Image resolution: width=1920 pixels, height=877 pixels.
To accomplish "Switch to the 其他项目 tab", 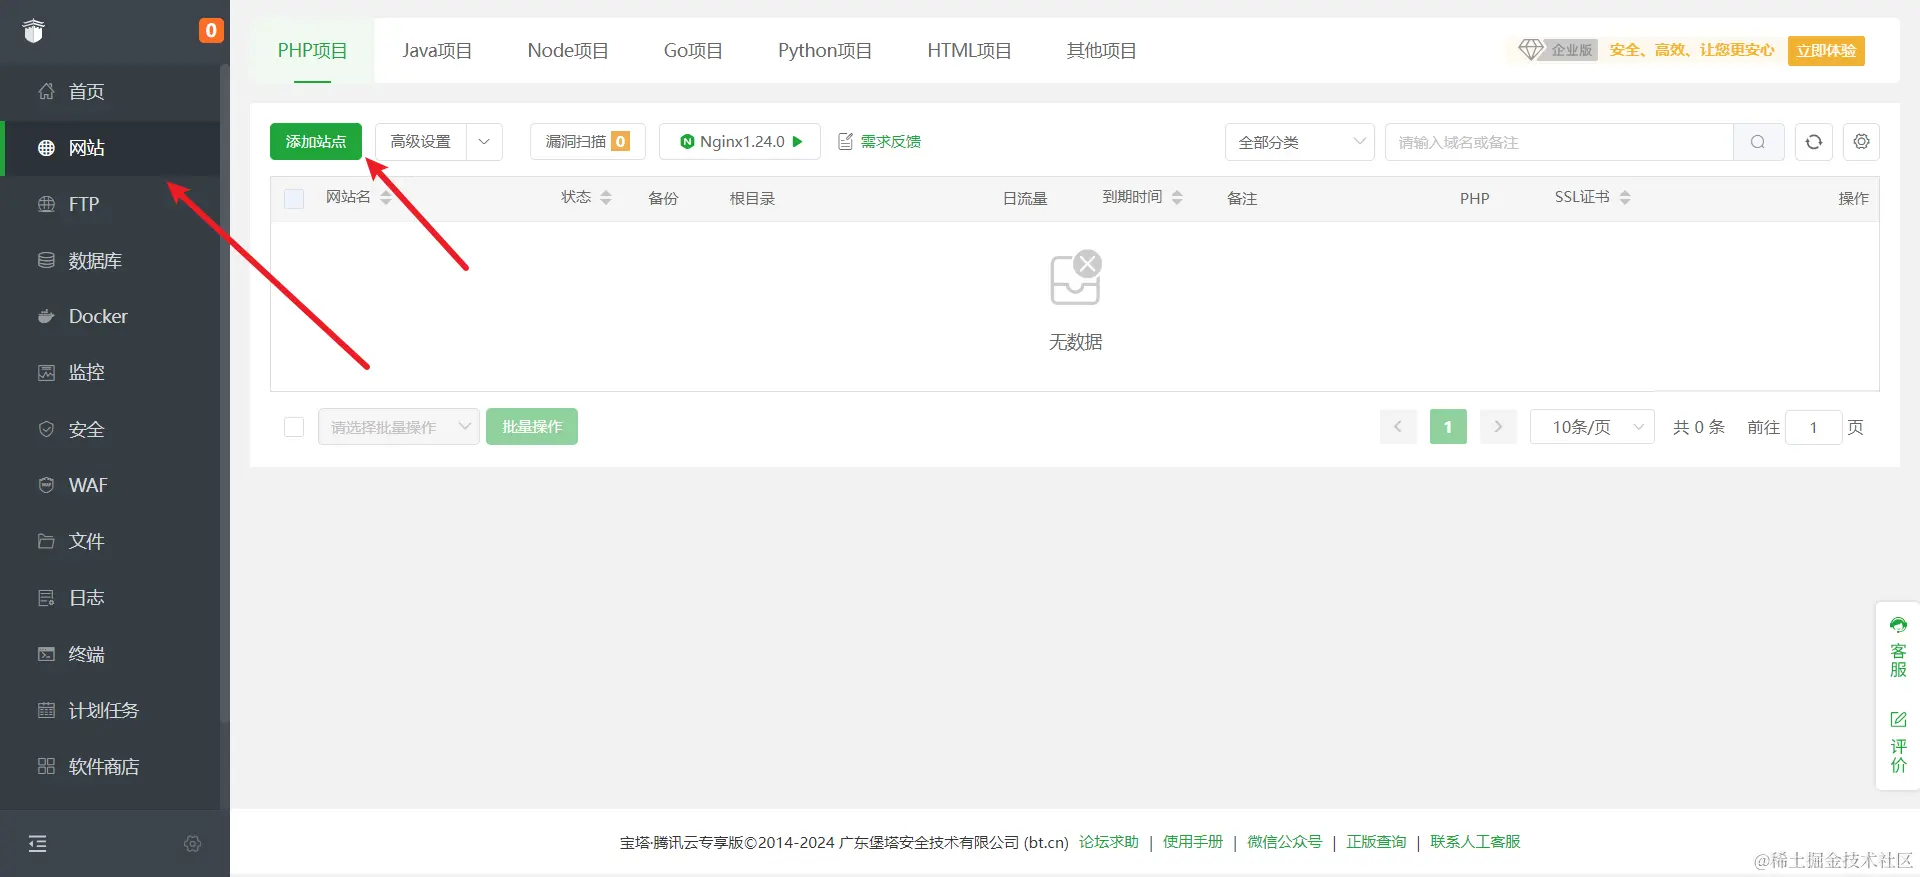I will pos(1101,50).
